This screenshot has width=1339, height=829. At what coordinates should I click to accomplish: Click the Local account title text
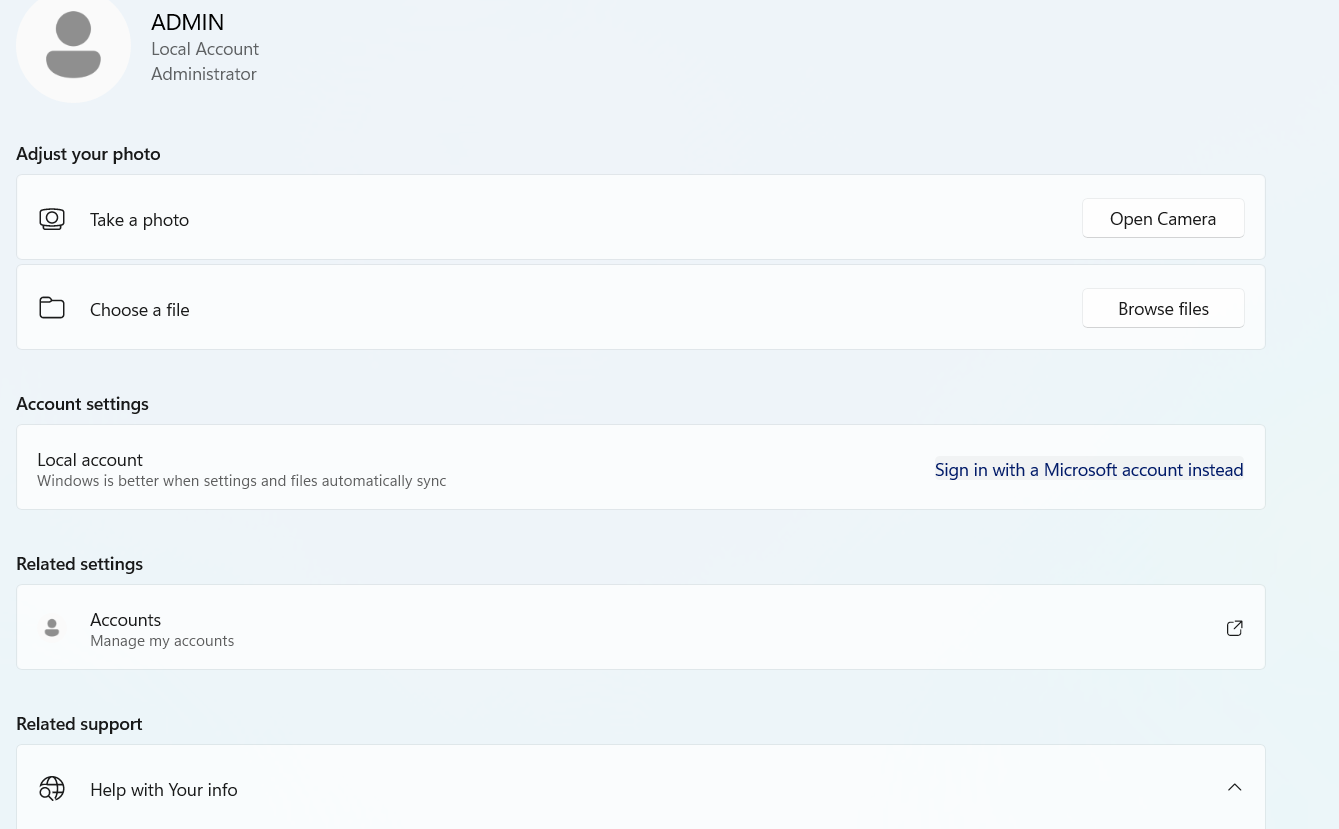[90, 460]
